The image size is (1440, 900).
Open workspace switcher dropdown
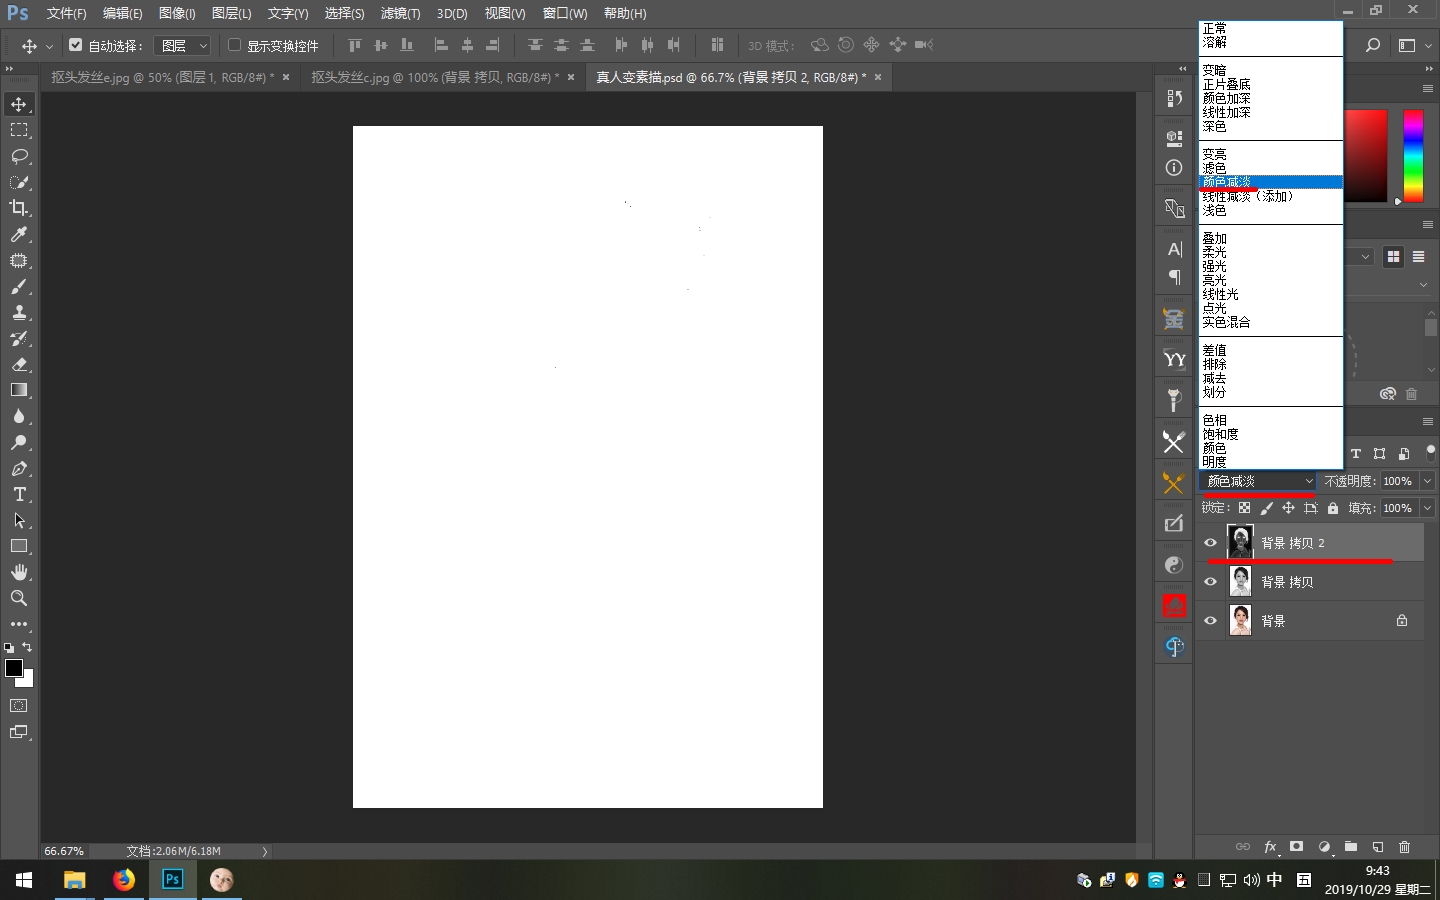pyautogui.click(x=1415, y=45)
